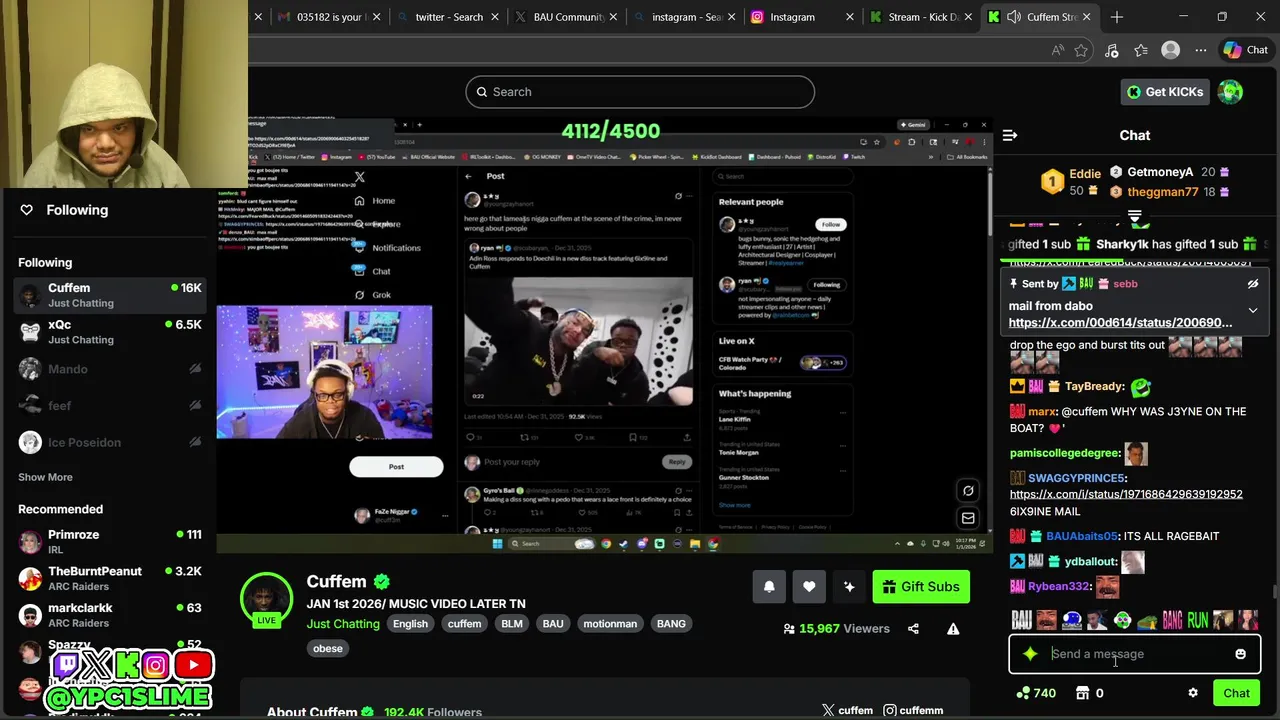Open Cuffem's X profile link

tap(848, 710)
